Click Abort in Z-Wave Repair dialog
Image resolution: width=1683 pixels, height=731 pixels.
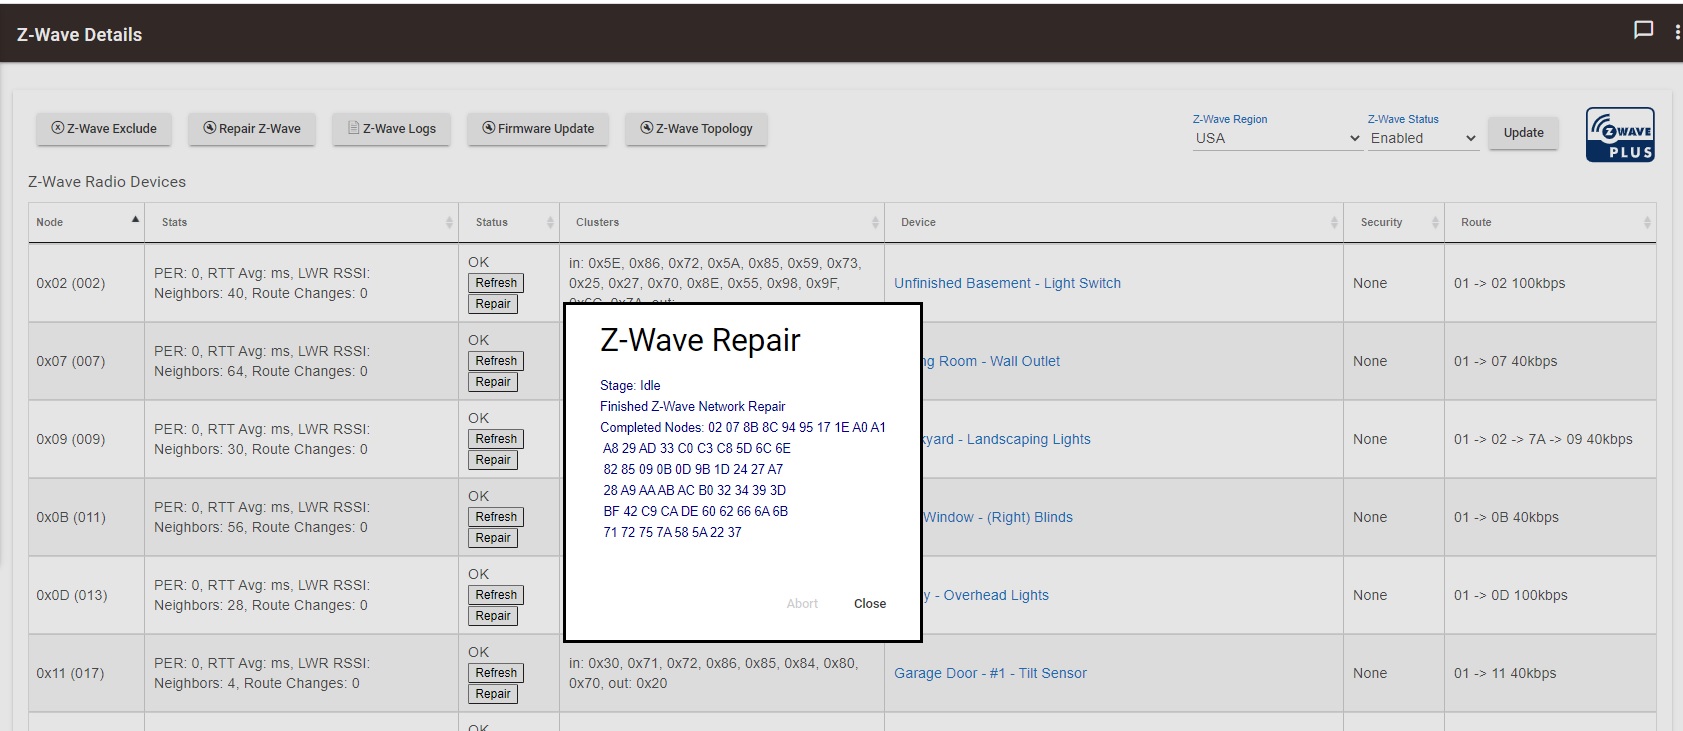pyautogui.click(x=802, y=604)
